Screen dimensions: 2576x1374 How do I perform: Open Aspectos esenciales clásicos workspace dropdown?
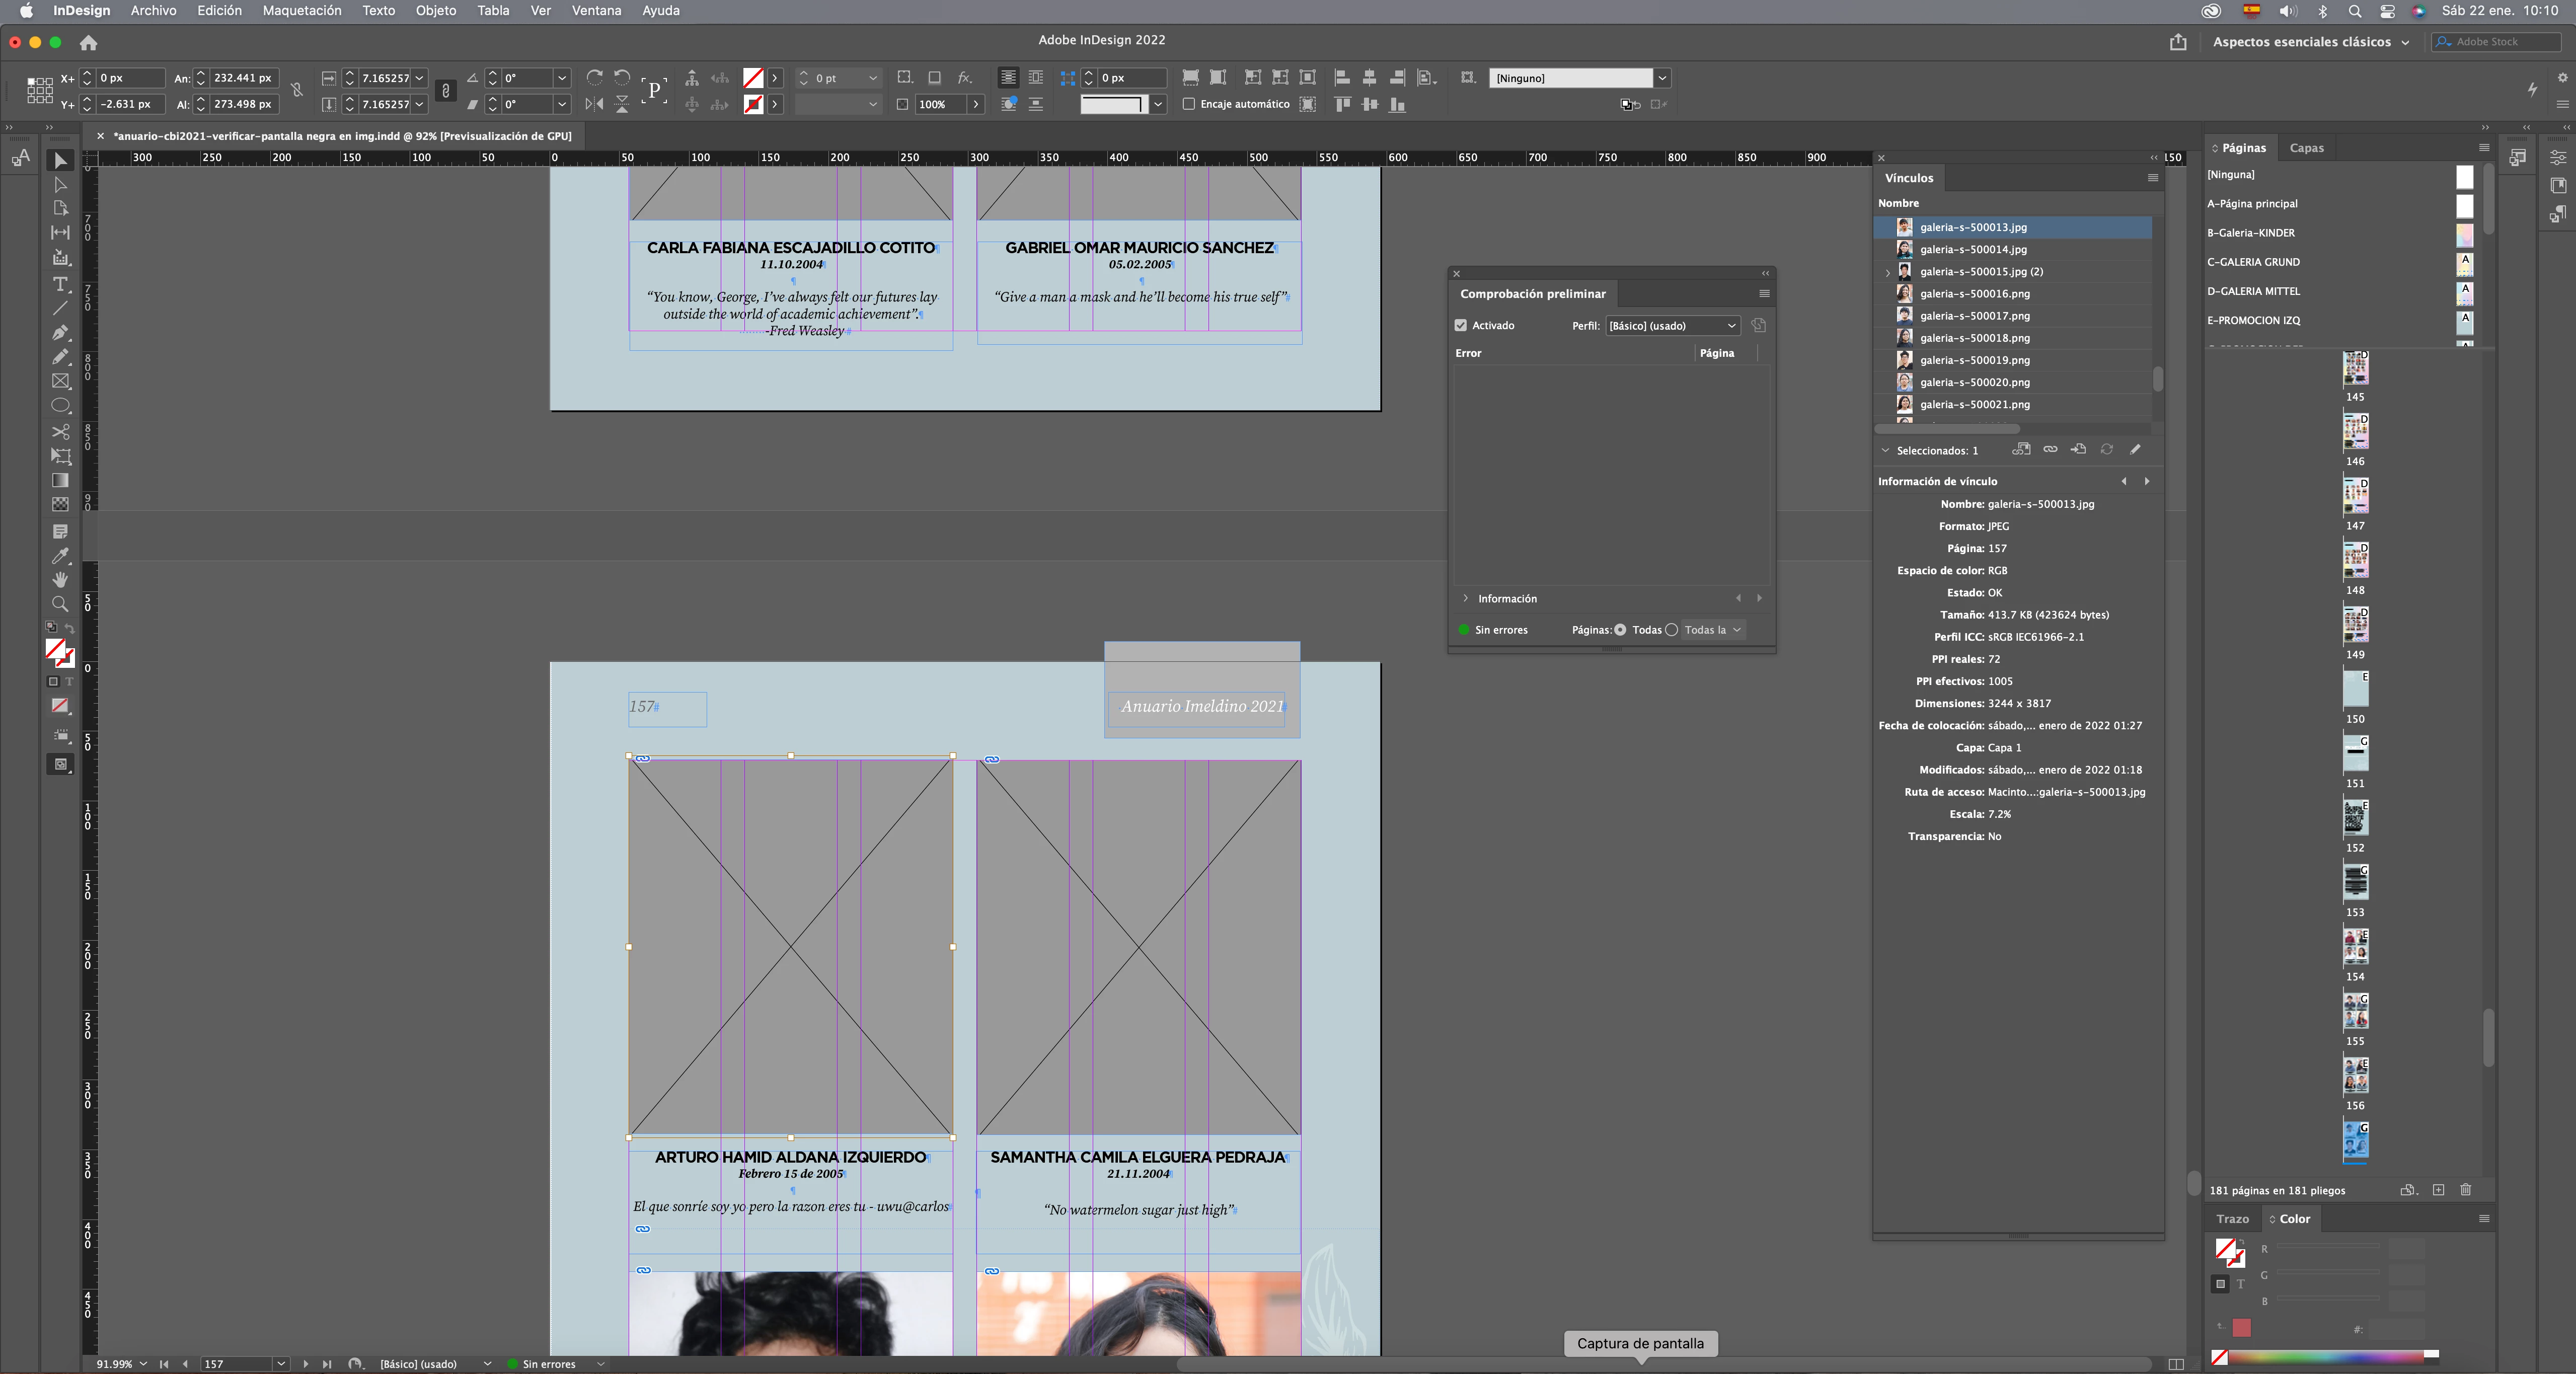[x=2310, y=42]
